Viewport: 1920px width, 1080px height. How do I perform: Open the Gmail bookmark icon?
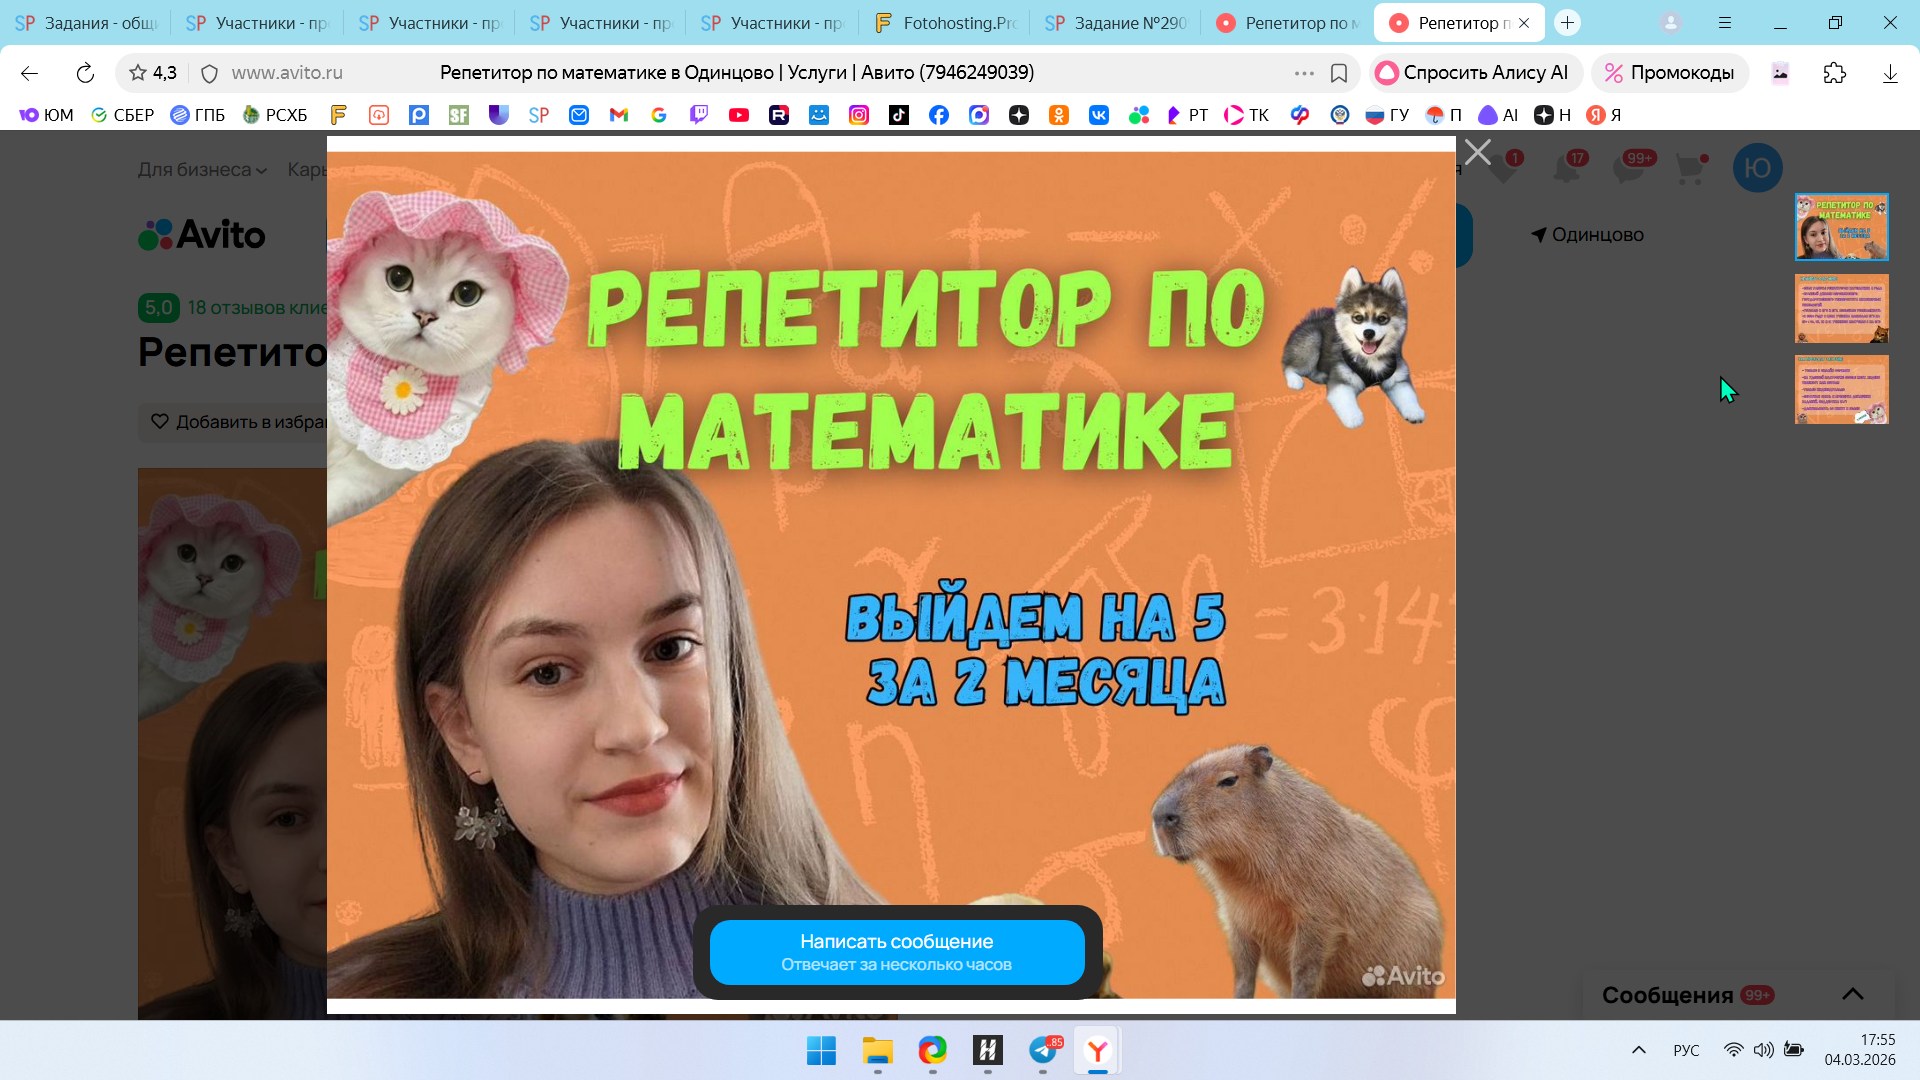point(619,115)
